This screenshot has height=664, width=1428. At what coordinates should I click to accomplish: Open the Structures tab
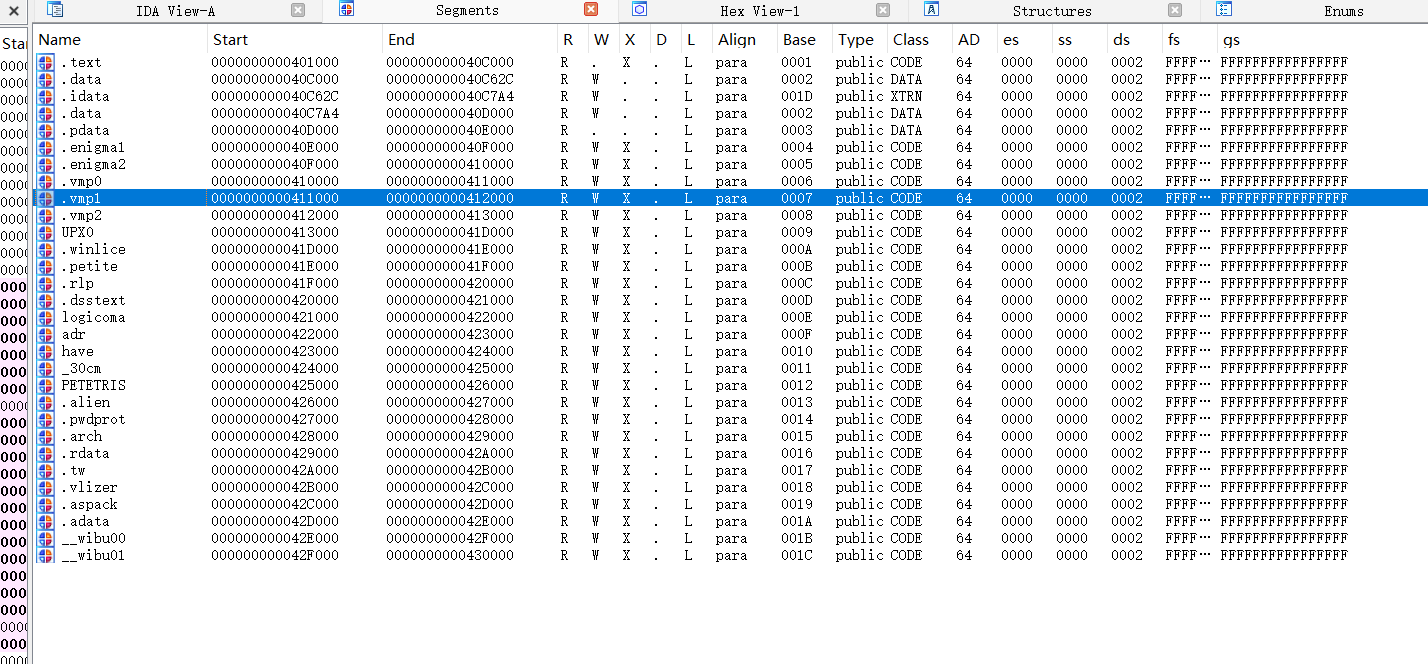click(x=1051, y=11)
